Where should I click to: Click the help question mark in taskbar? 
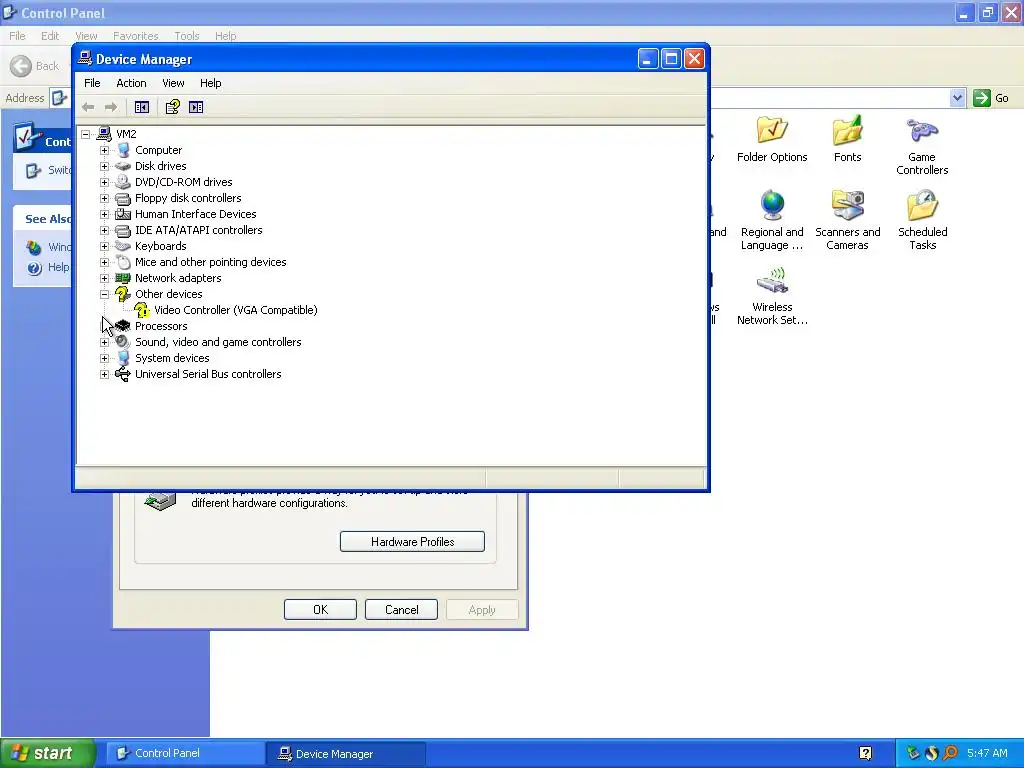tap(865, 753)
